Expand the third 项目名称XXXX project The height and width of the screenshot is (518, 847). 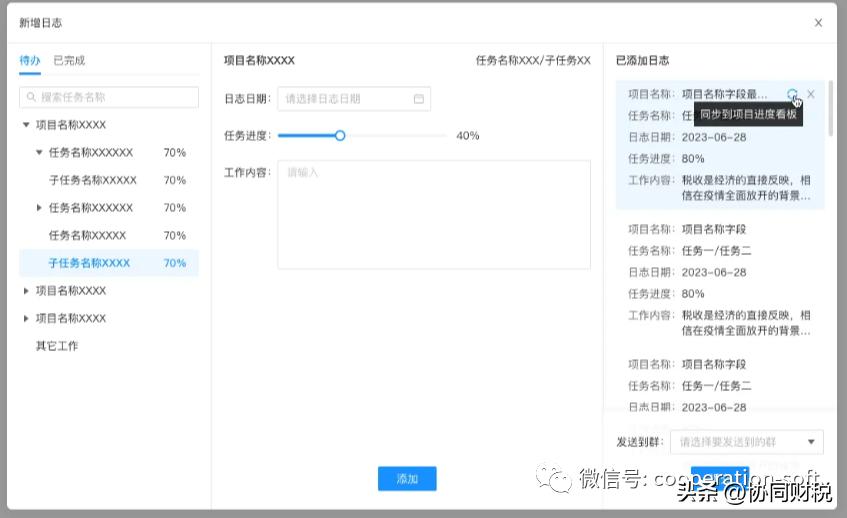[26, 318]
